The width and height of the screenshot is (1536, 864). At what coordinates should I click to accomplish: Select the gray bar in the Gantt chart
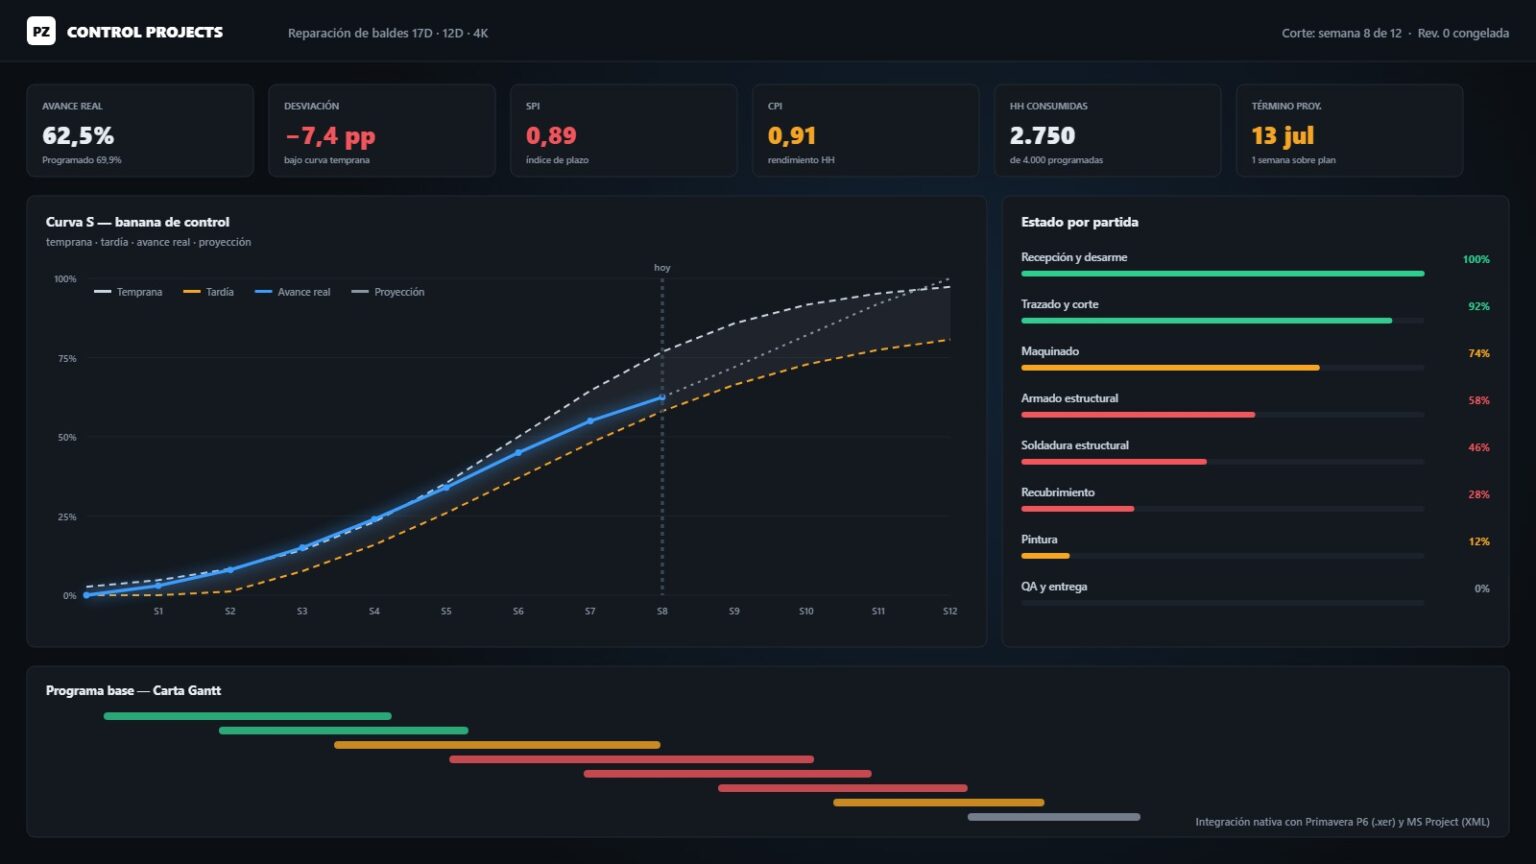[x=1054, y=817]
